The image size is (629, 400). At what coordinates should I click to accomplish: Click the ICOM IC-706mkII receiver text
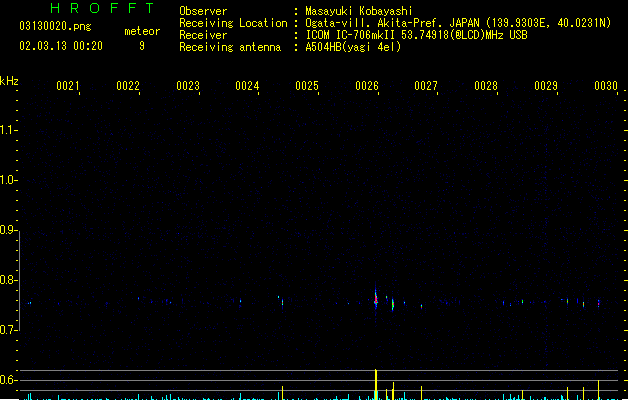coord(416,35)
